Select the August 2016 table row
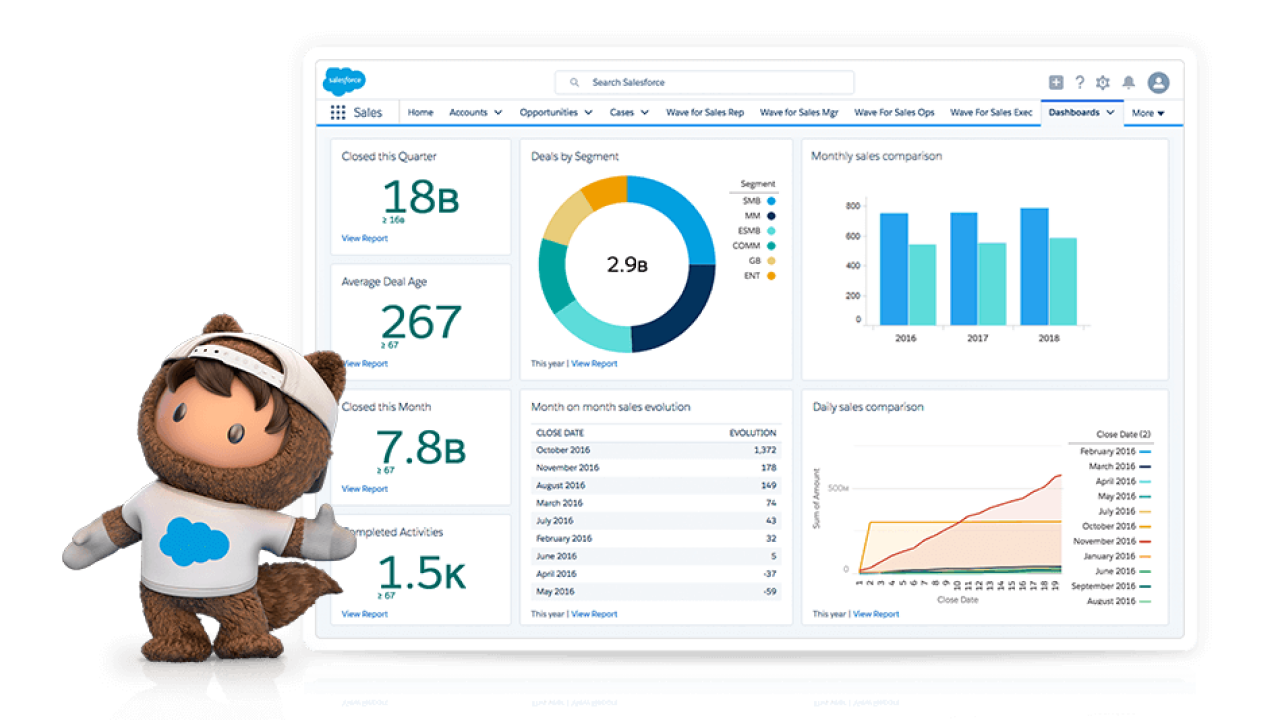The image size is (1280, 720). click(655, 486)
